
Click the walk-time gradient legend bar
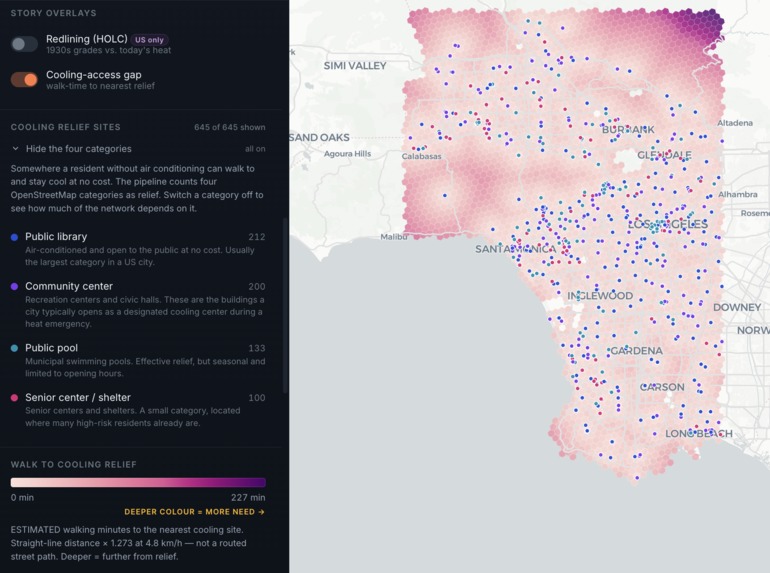coord(138,483)
